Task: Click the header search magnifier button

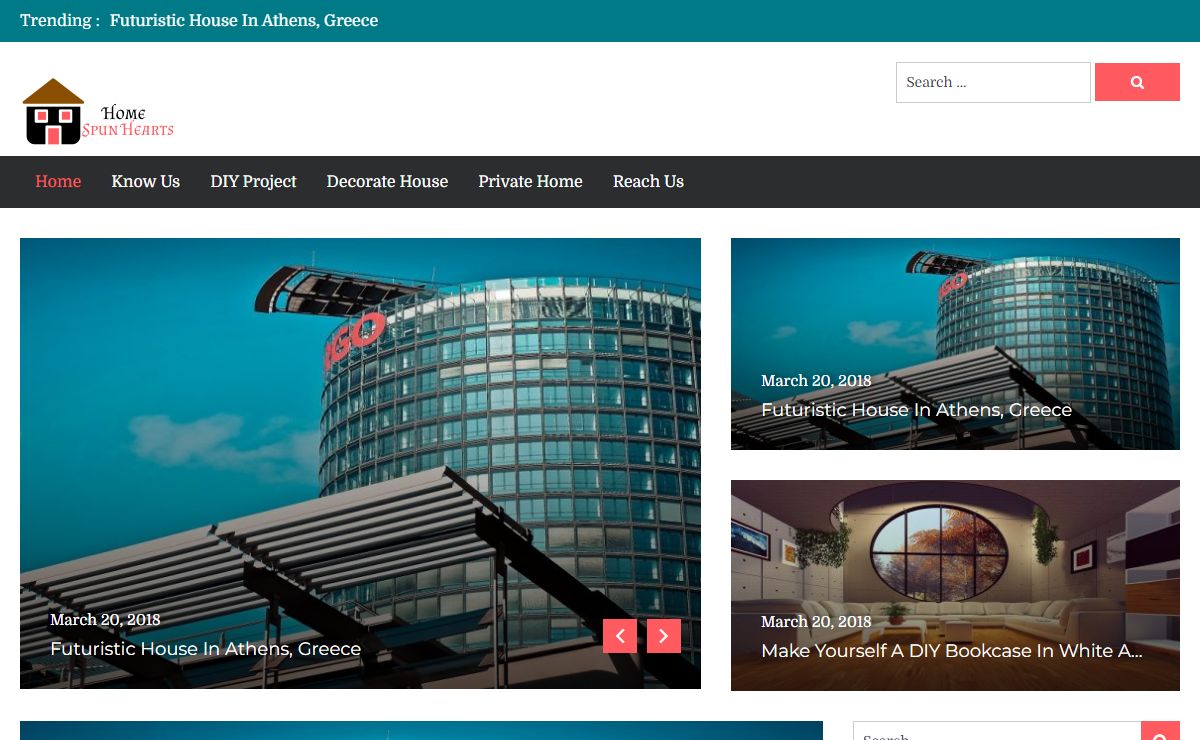Action: pyautogui.click(x=1137, y=82)
